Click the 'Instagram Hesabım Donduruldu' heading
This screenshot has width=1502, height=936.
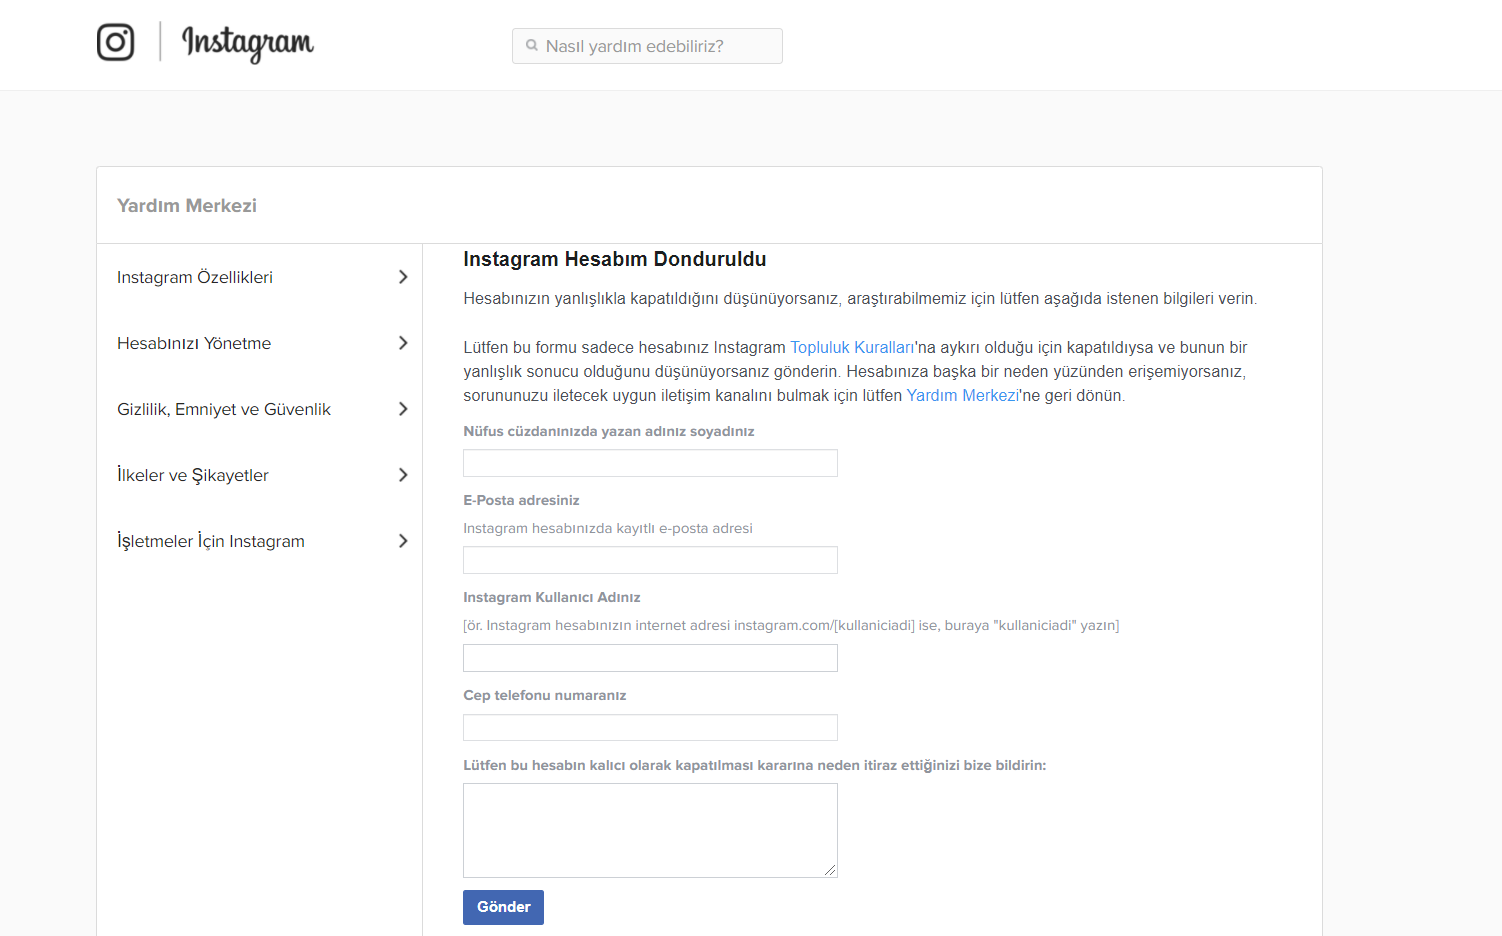(615, 259)
